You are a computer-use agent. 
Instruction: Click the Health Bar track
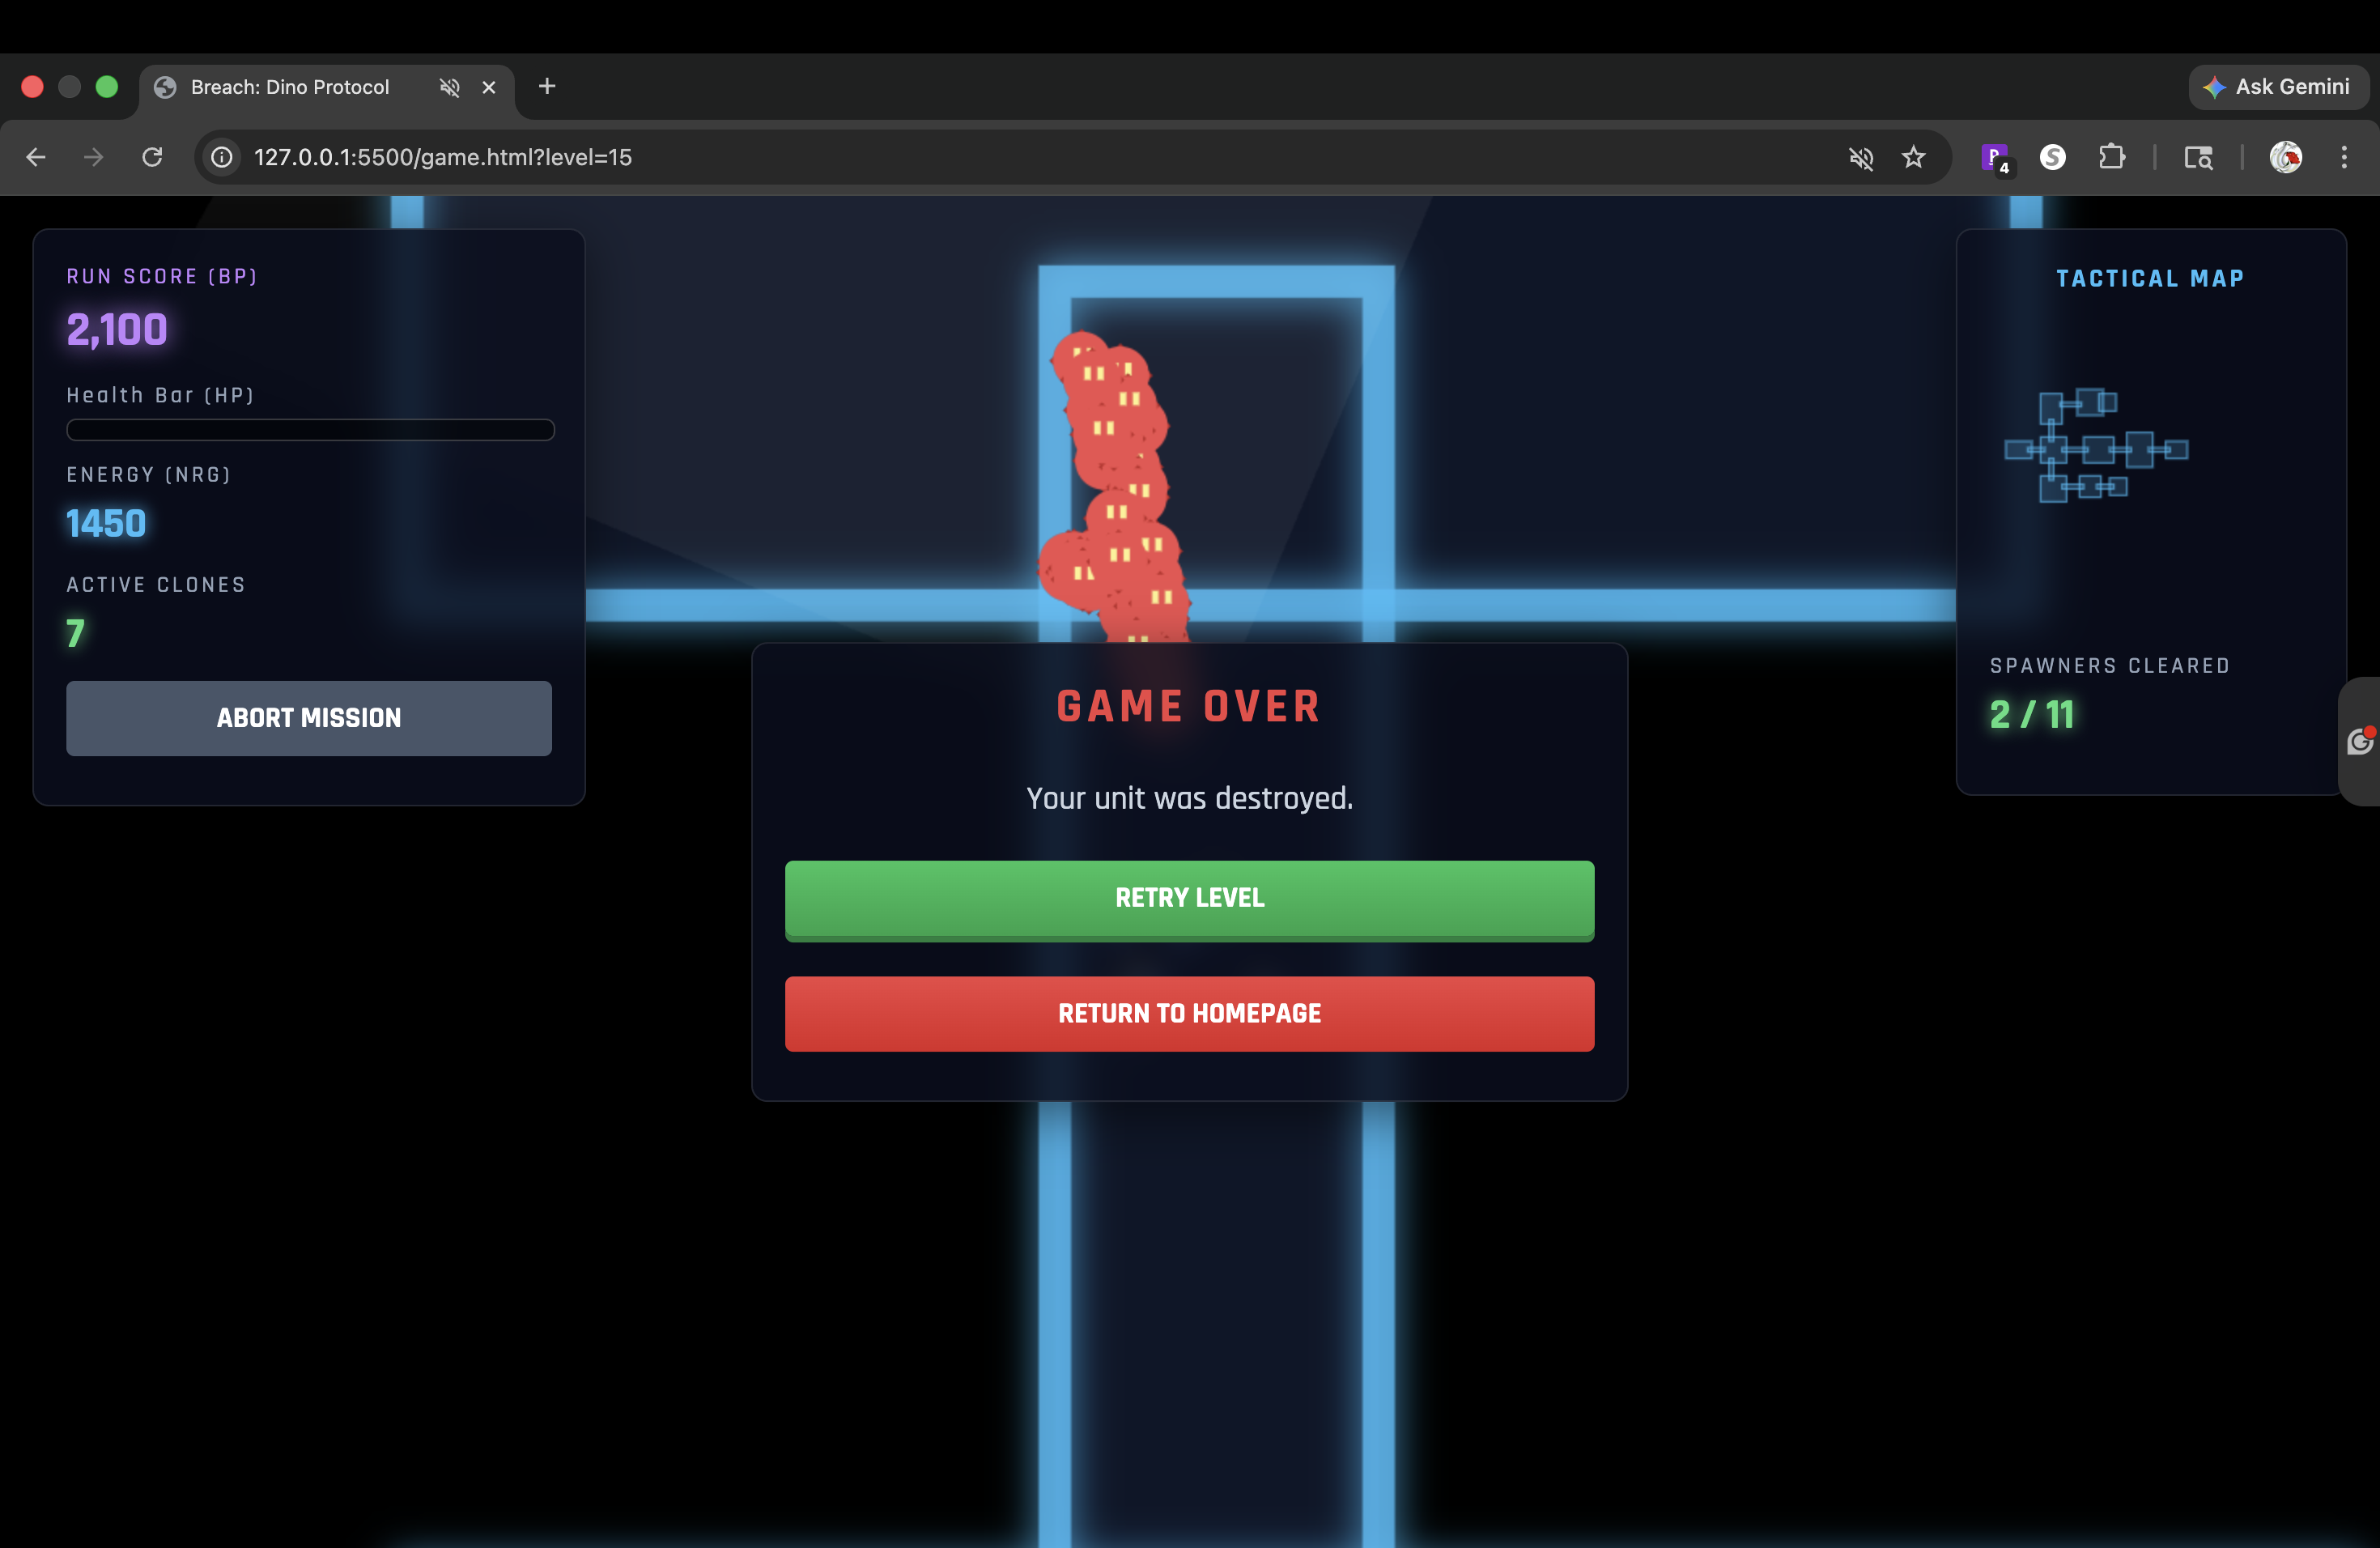[310, 430]
